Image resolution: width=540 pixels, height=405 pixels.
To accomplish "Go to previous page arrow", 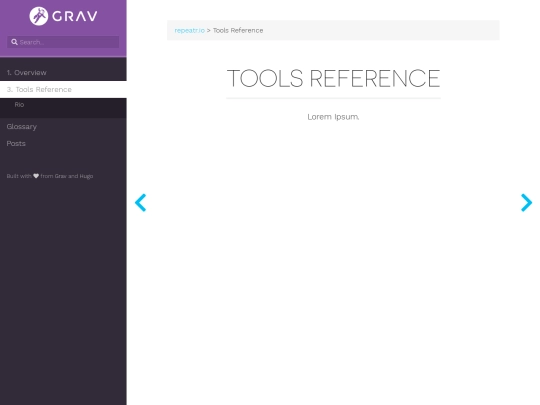I will [x=141, y=202].
